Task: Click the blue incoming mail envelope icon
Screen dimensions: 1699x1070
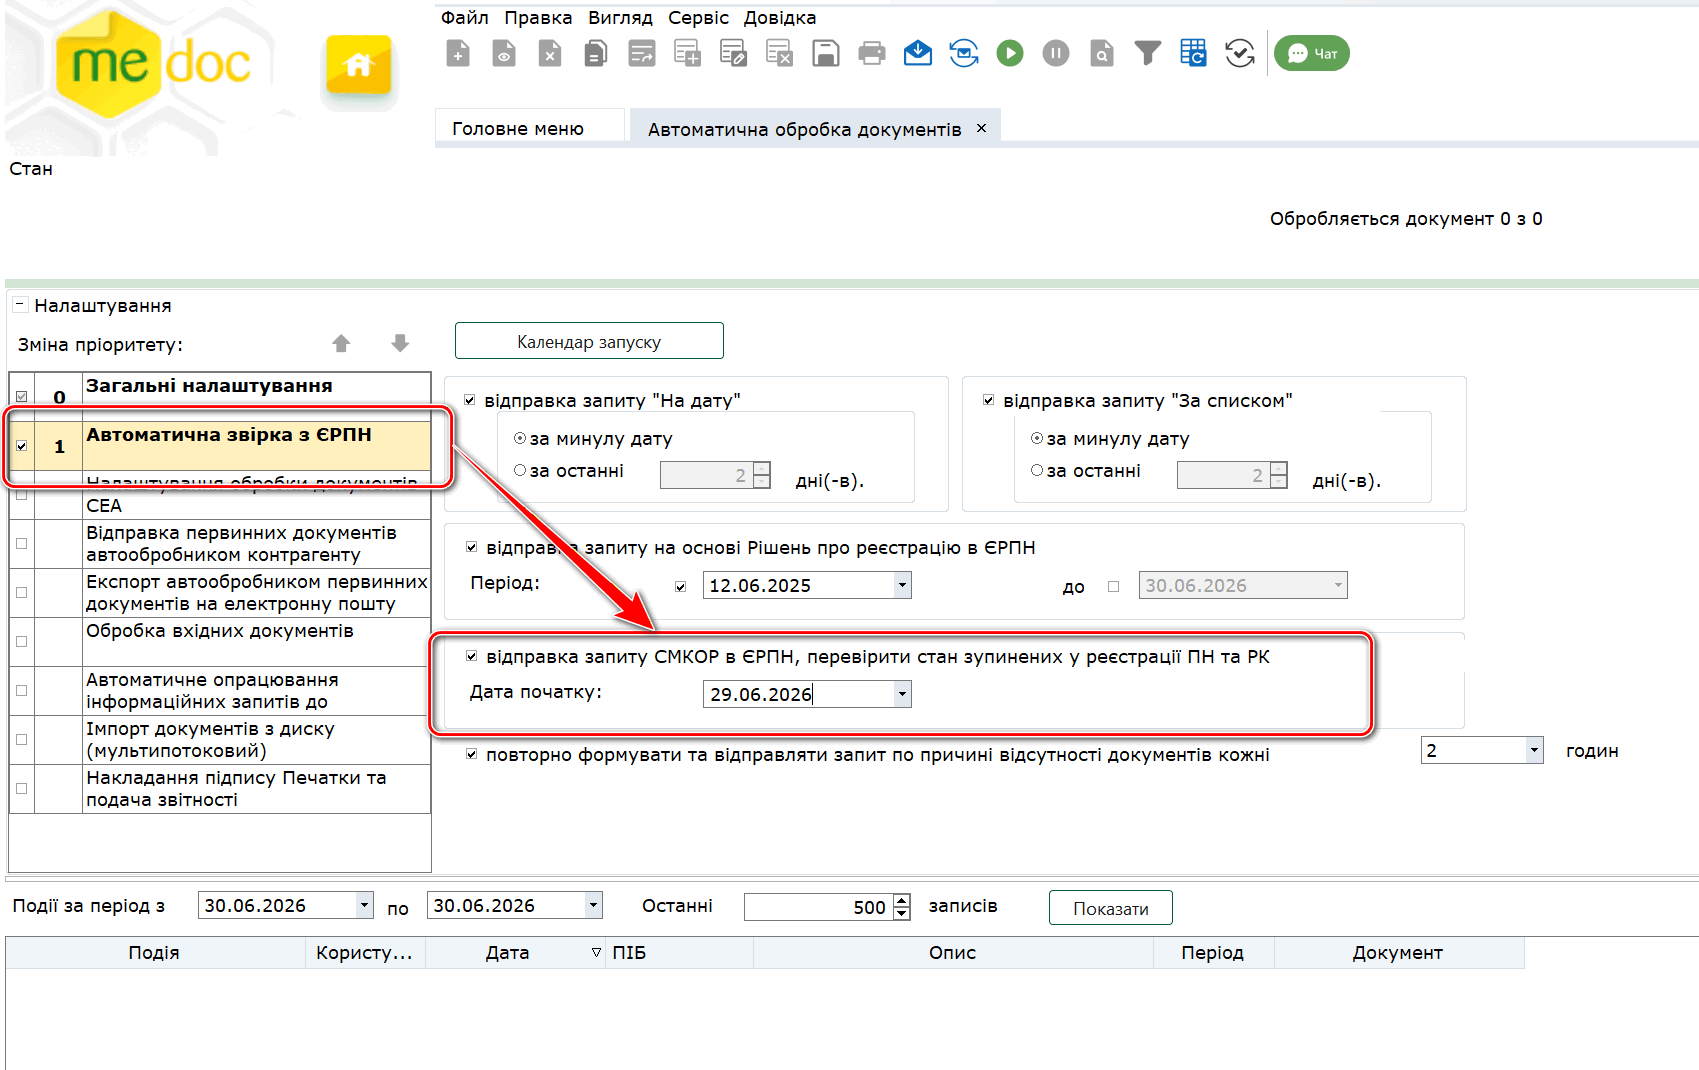Action: pos(918,53)
